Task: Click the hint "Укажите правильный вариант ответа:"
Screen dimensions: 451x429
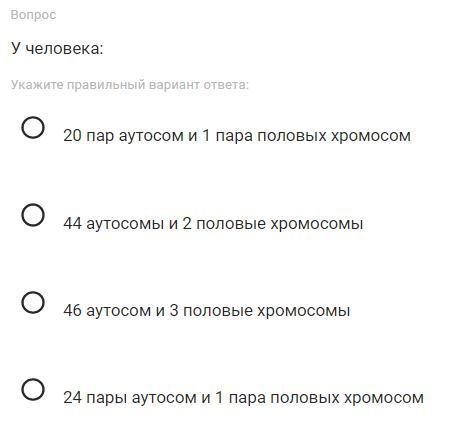Action: pyautogui.click(x=130, y=85)
